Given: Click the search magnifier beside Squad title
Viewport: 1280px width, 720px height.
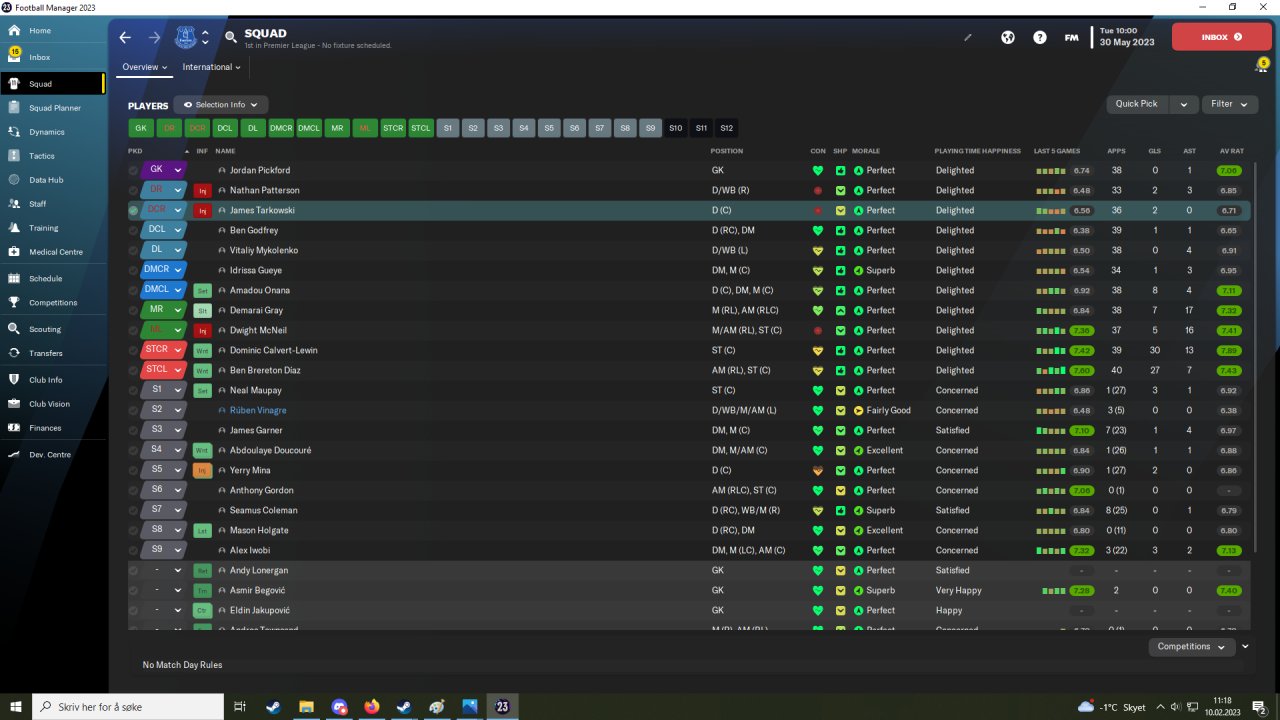Looking at the screenshot, I should coord(231,38).
